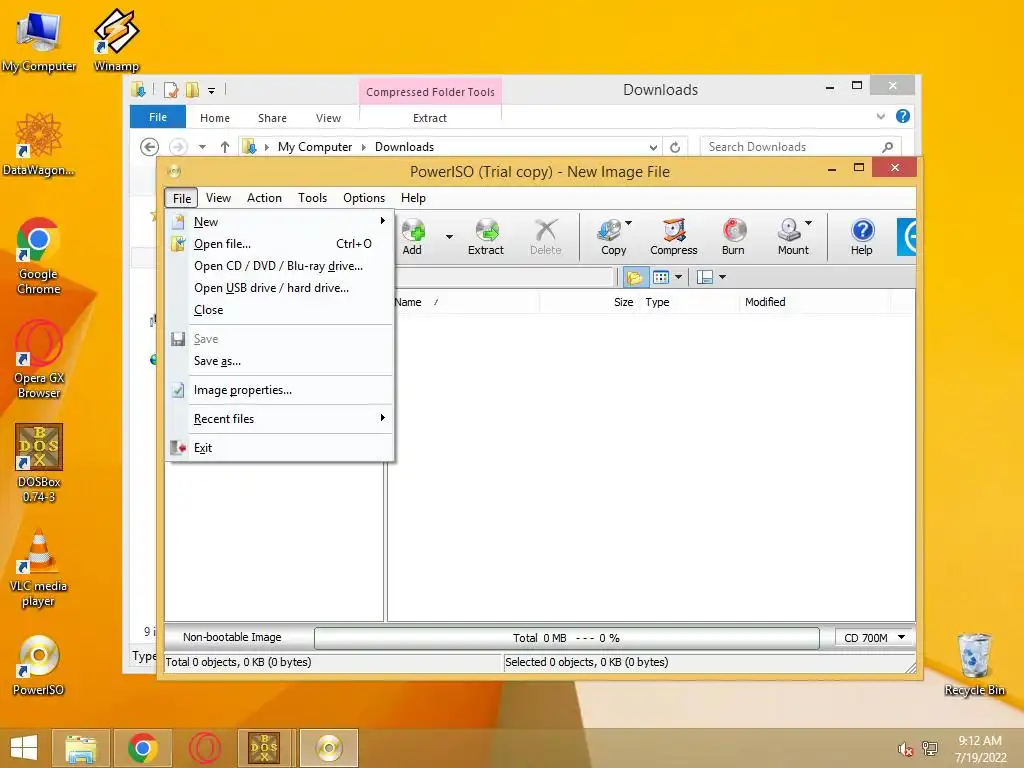Switch to the Share ribbon tab

click(x=272, y=118)
